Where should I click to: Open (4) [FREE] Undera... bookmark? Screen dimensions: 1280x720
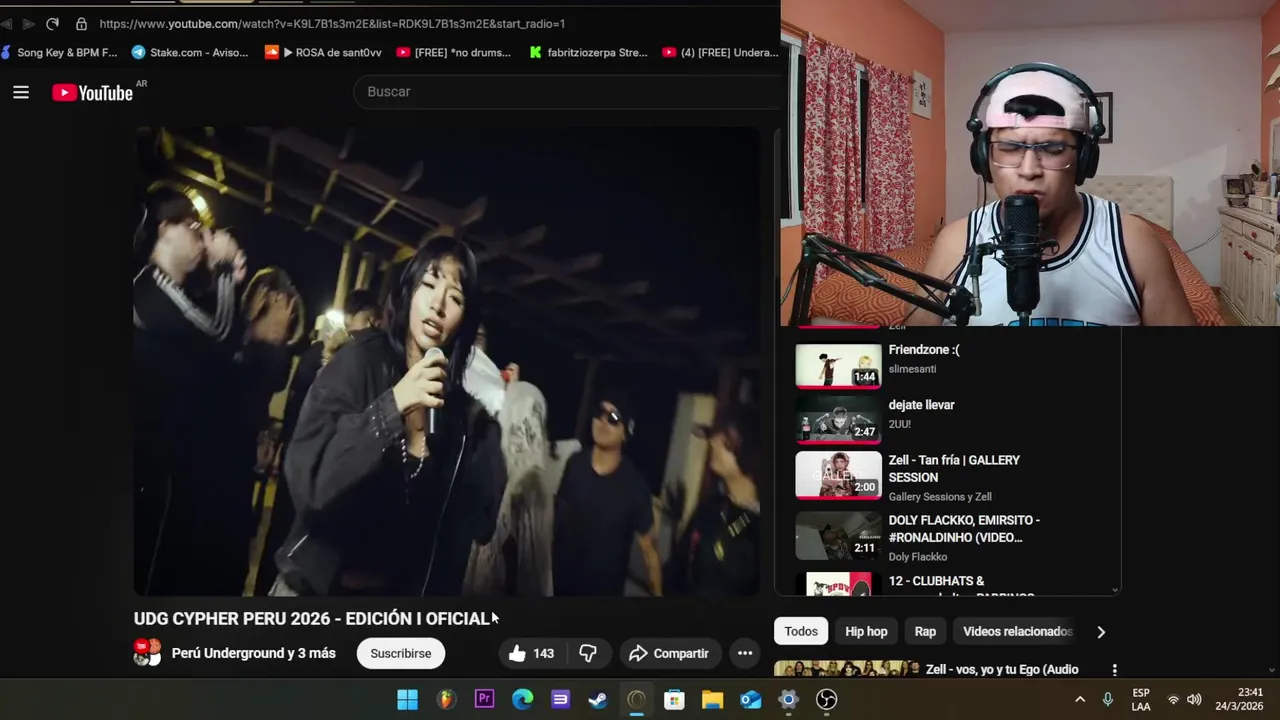[720, 52]
